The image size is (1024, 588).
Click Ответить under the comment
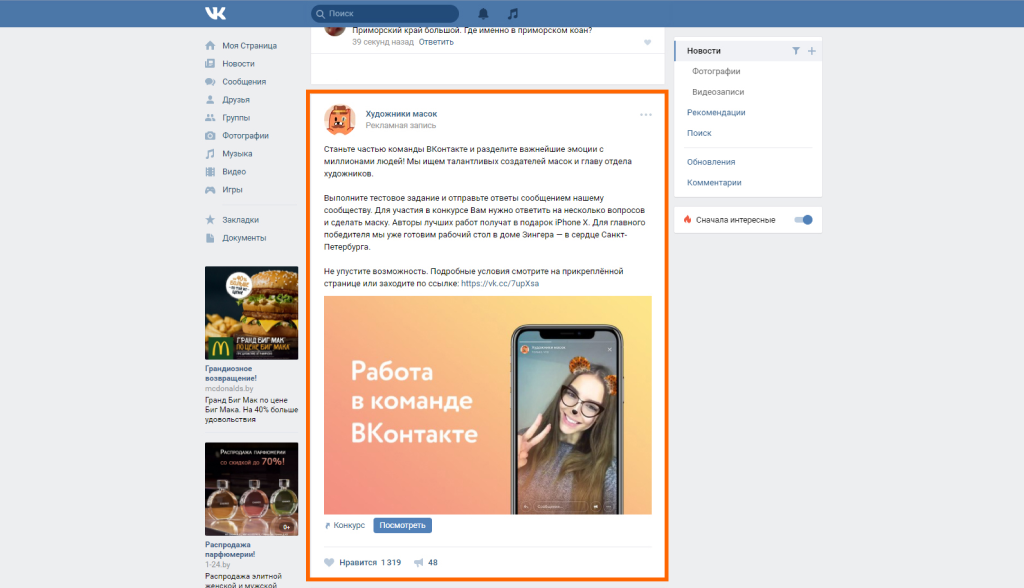(436, 42)
